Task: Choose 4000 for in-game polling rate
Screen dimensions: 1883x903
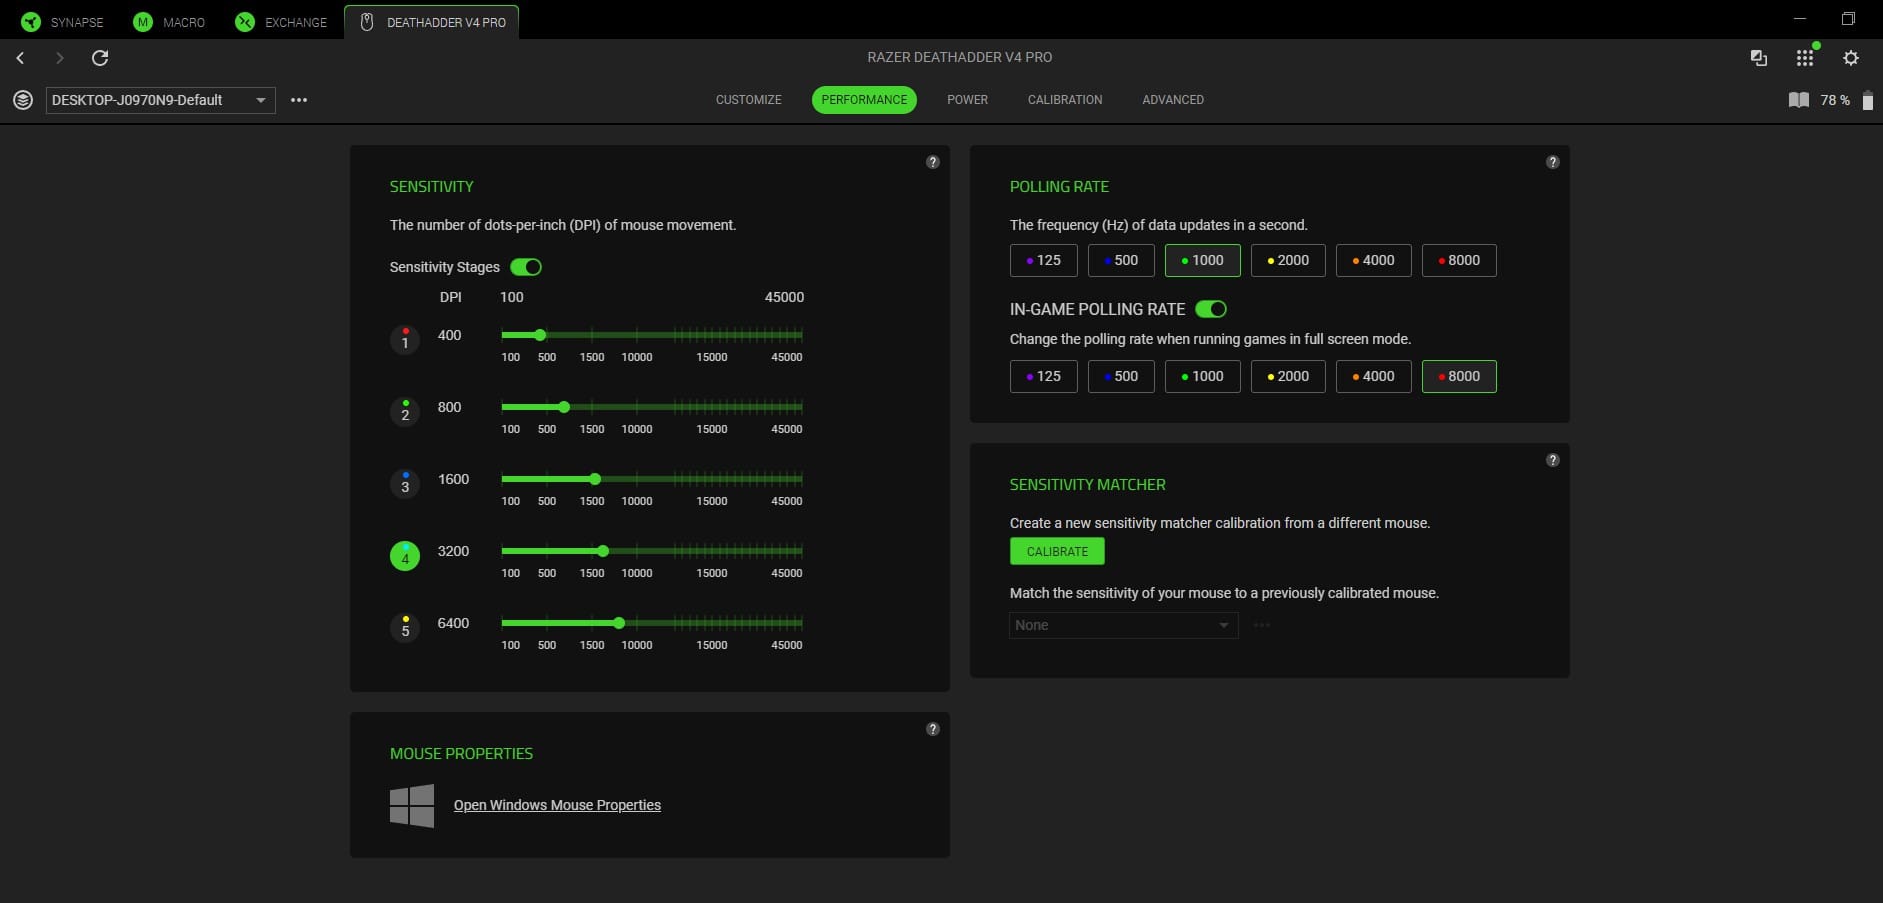Action: (x=1373, y=376)
